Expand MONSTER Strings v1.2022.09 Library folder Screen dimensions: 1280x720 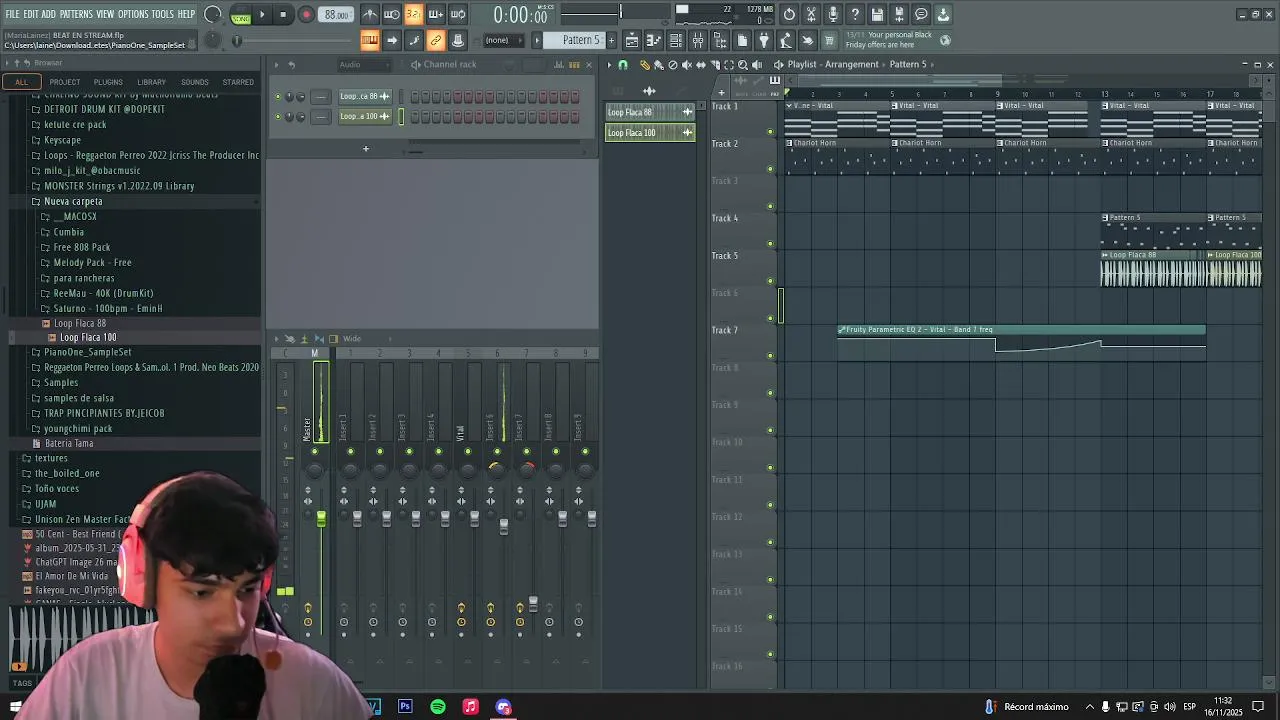coord(119,186)
